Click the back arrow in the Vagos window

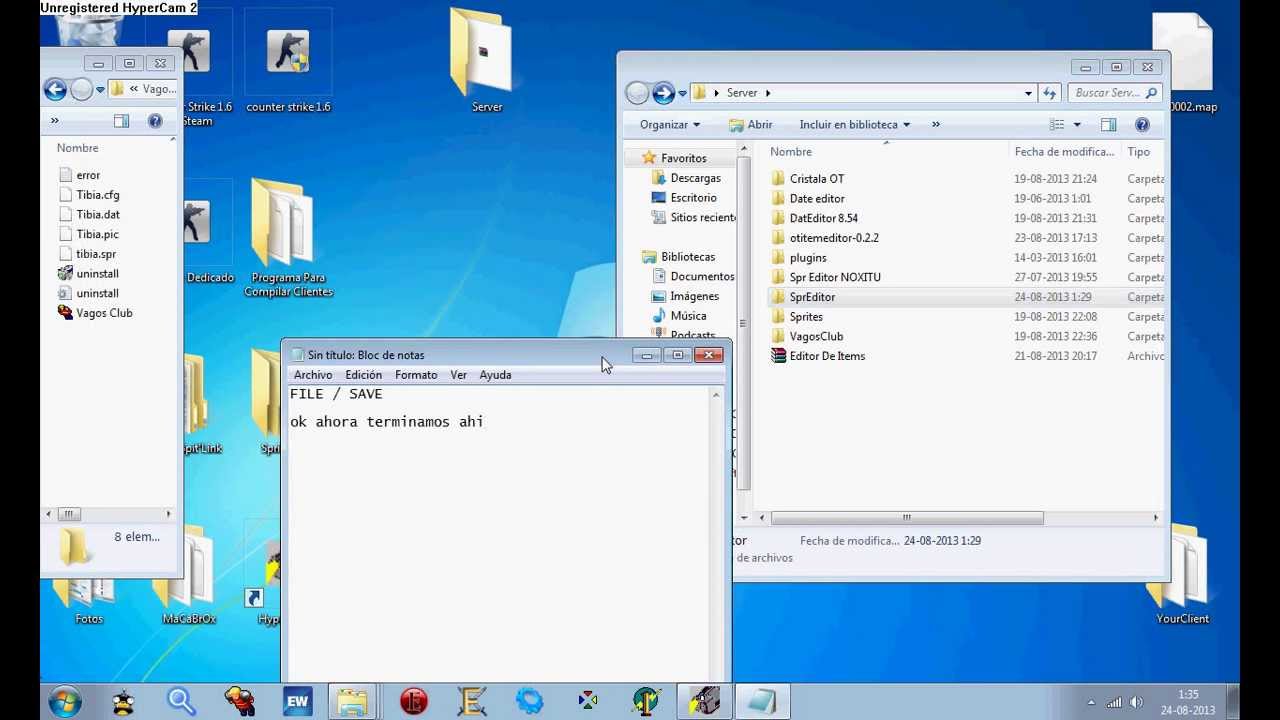click(x=55, y=89)
